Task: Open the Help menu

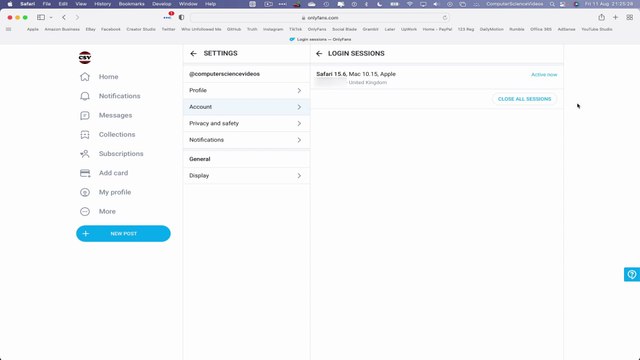Action: click(x=210, y=4)
